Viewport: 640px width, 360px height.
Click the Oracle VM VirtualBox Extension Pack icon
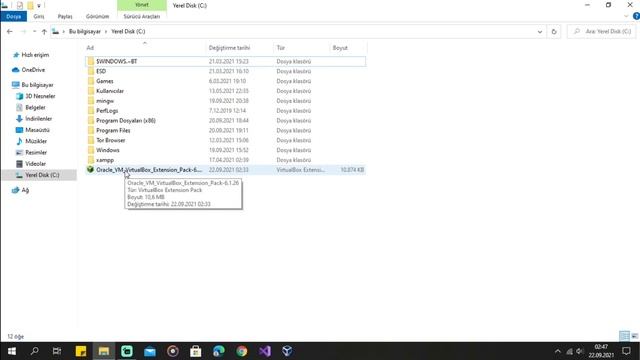point(91,169)
